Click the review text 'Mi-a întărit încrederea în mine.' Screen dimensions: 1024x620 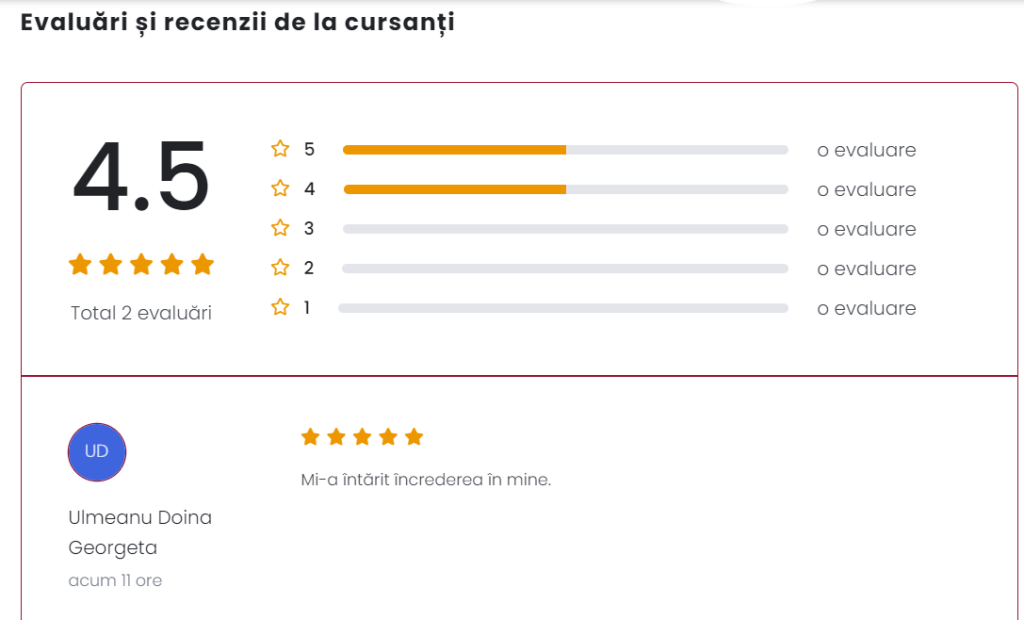click(426, 480)
